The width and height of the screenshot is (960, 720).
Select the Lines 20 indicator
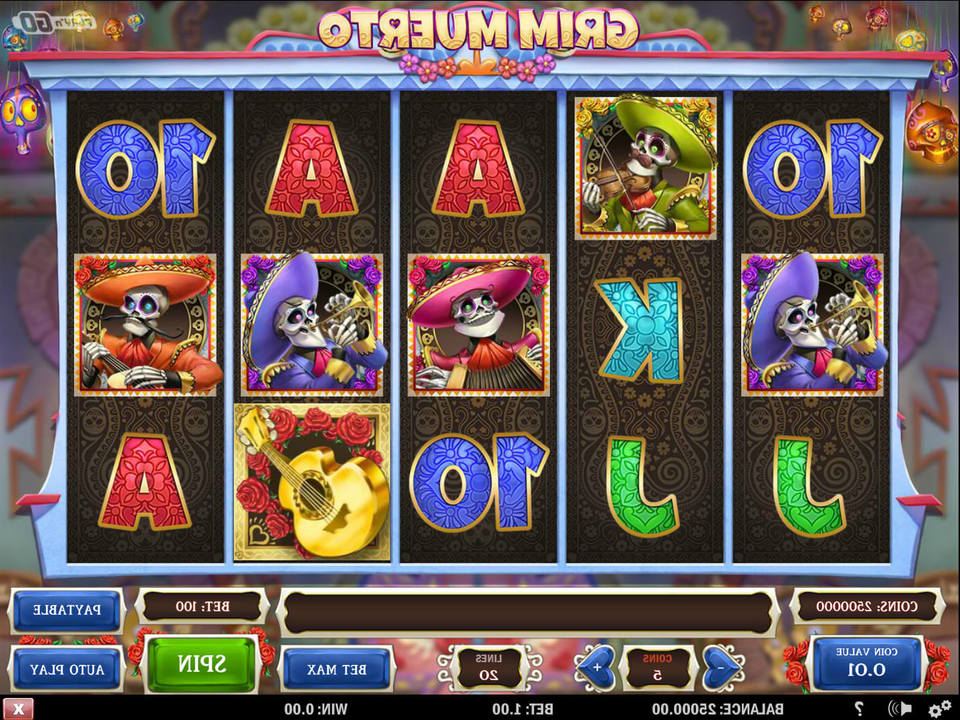coord(489,667)
